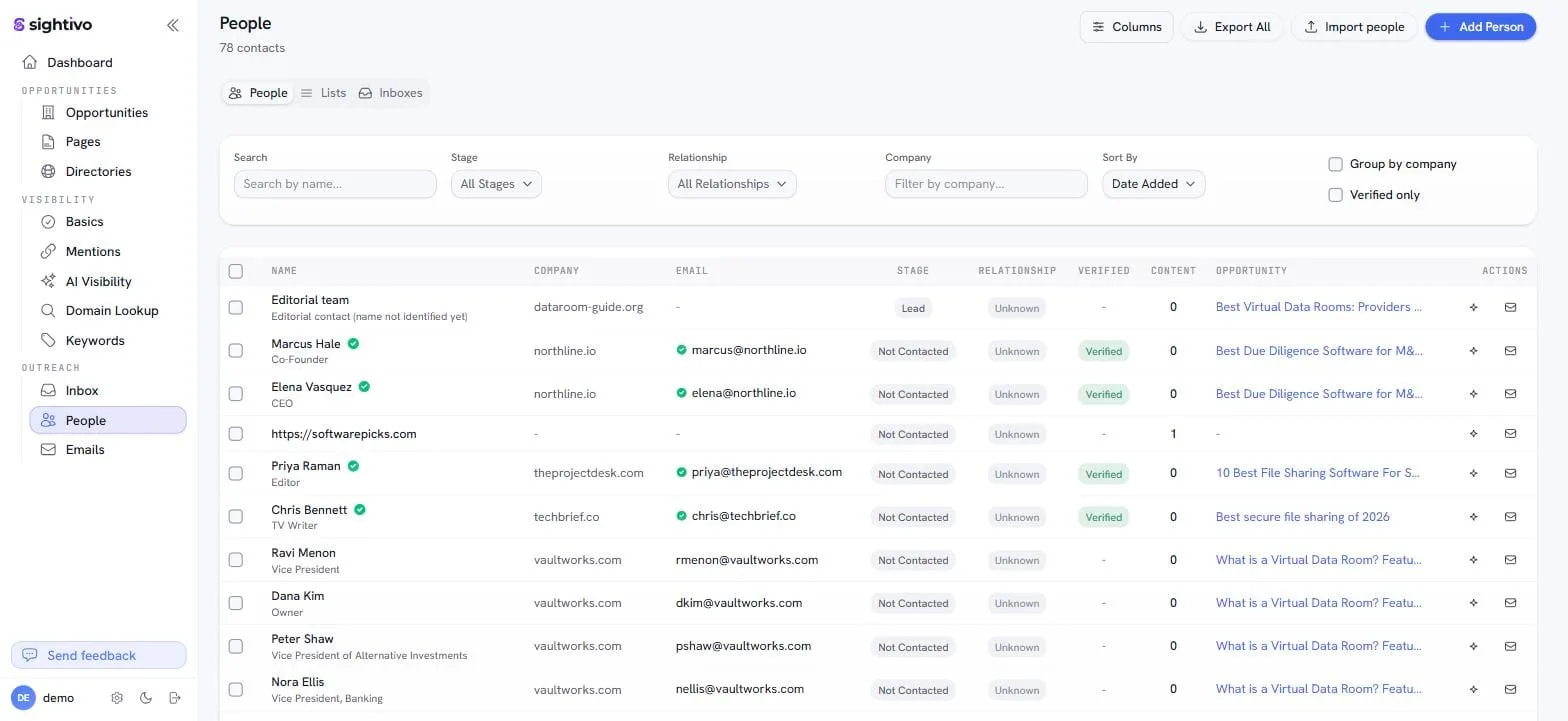
Task: Enable the Verified only checkbox
Action: pyautogui.click(x=1335, y=195)
